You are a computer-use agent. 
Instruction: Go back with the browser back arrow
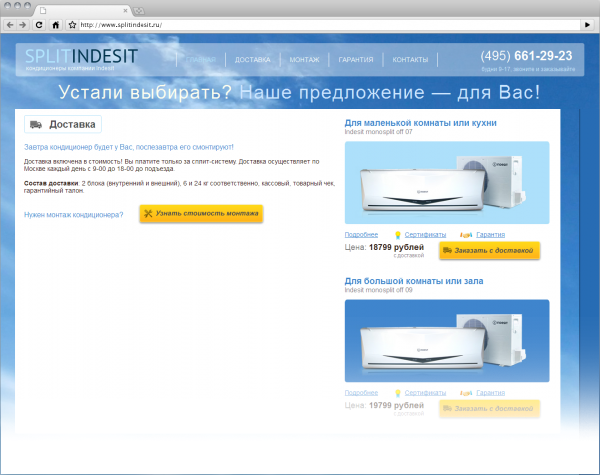pyautogui.click(x=10, y=25)
